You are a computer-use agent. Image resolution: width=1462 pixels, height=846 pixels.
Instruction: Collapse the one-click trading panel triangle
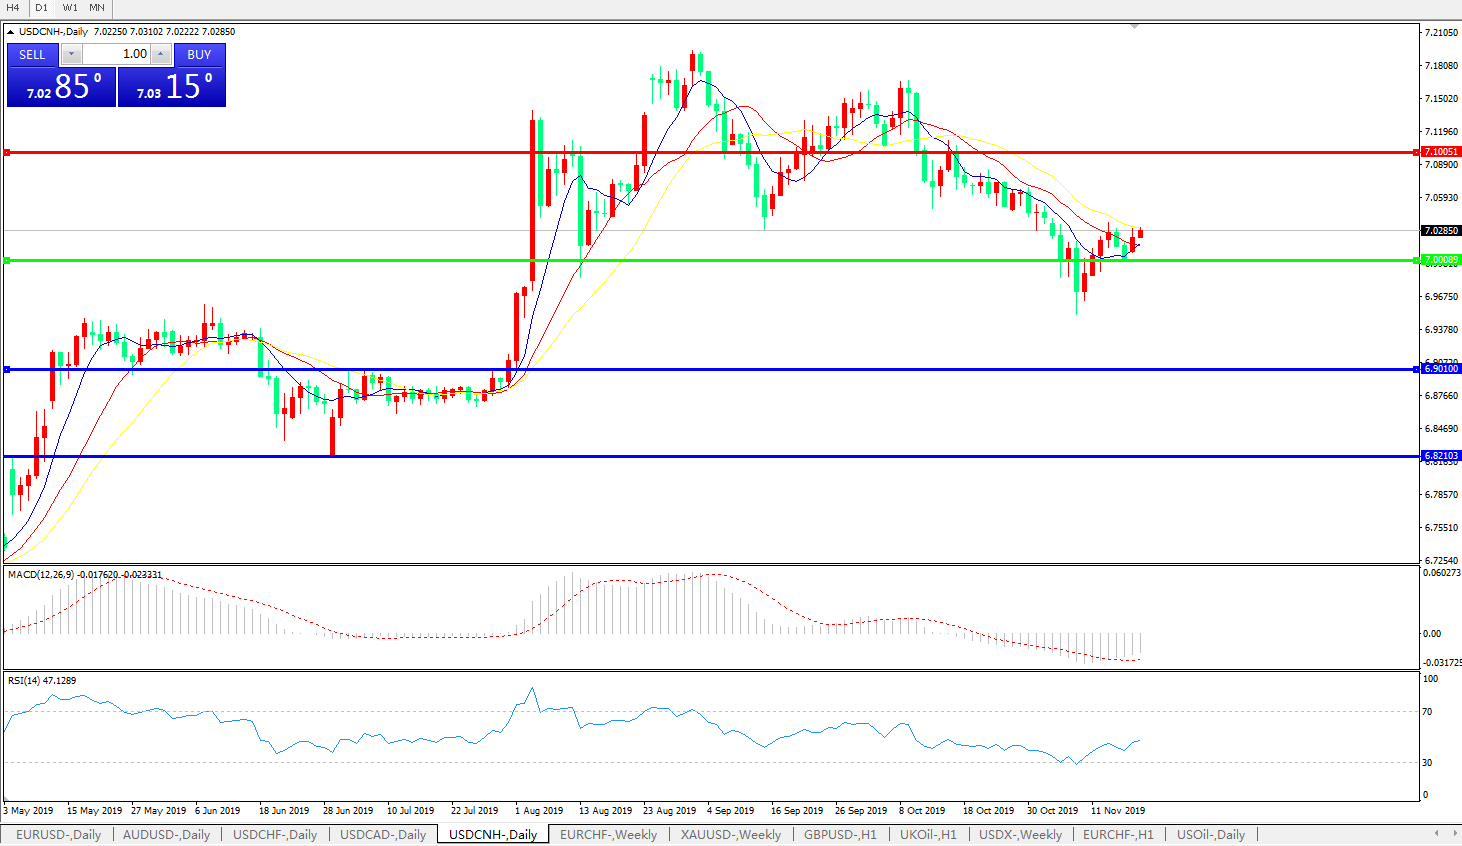pyautogui.click(x=10, y=32)
